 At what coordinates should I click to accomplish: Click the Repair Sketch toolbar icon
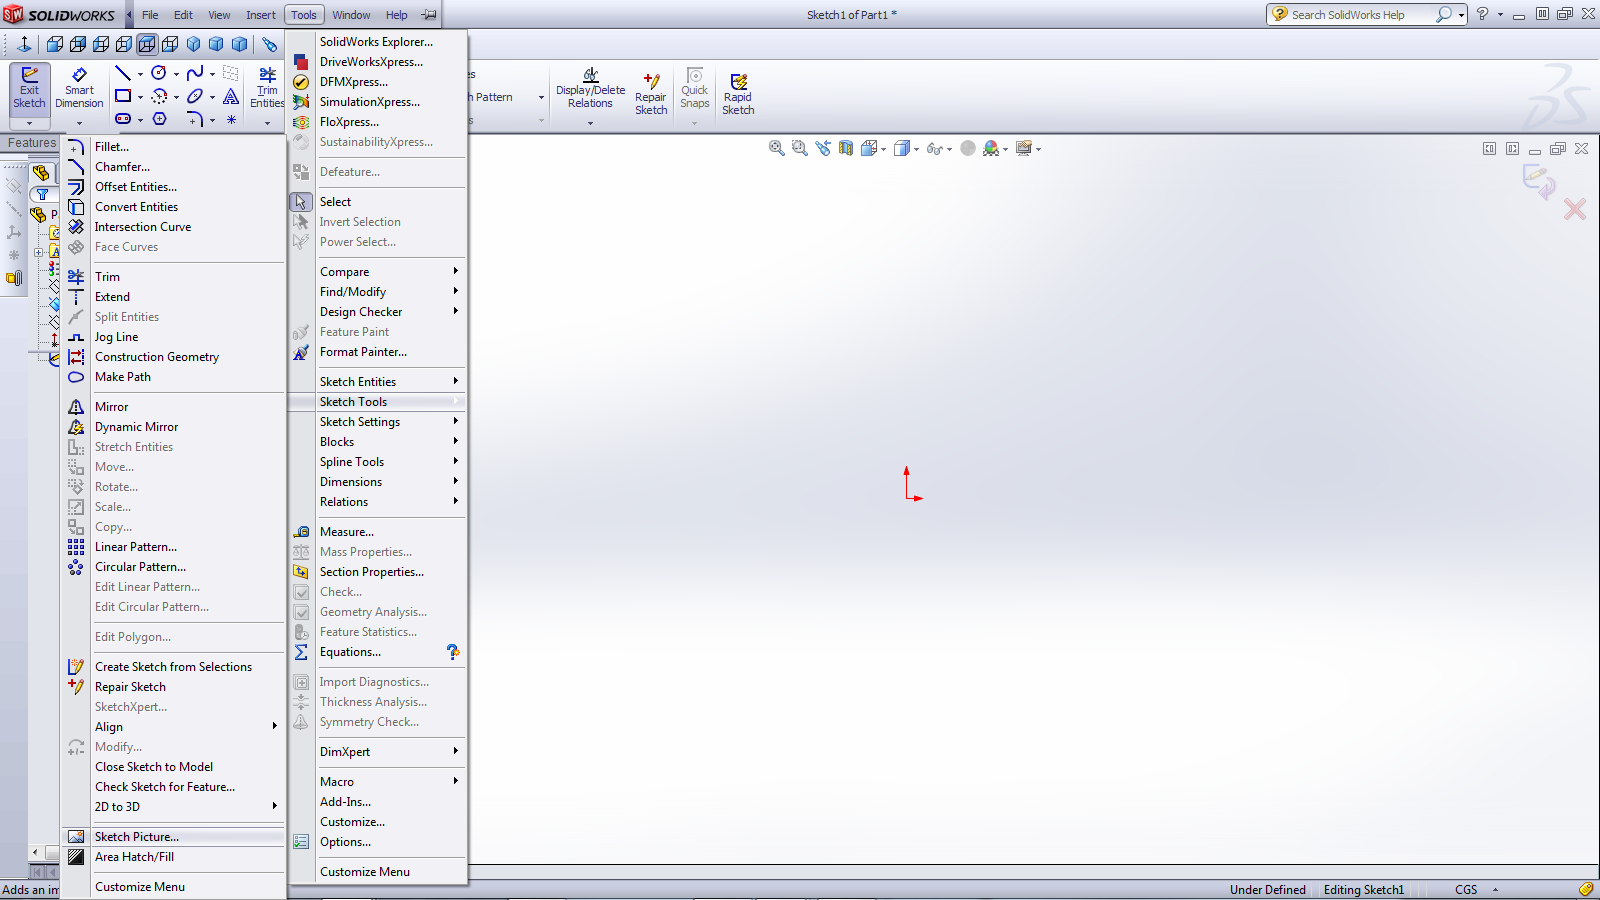651,93
